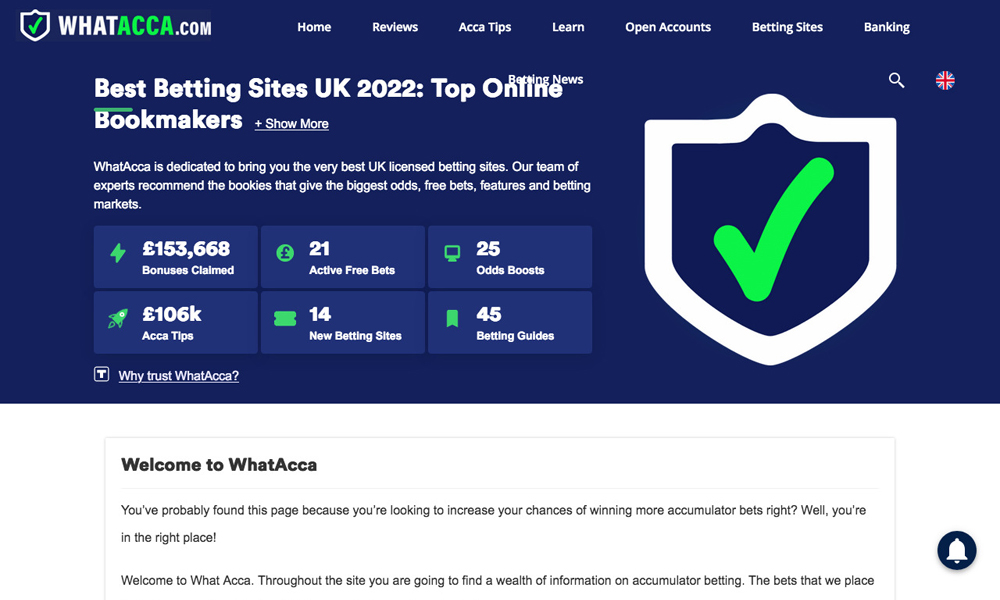Navigate to the Banking menu
This screenshot has width=1000, height=600.
pos(887,27)
